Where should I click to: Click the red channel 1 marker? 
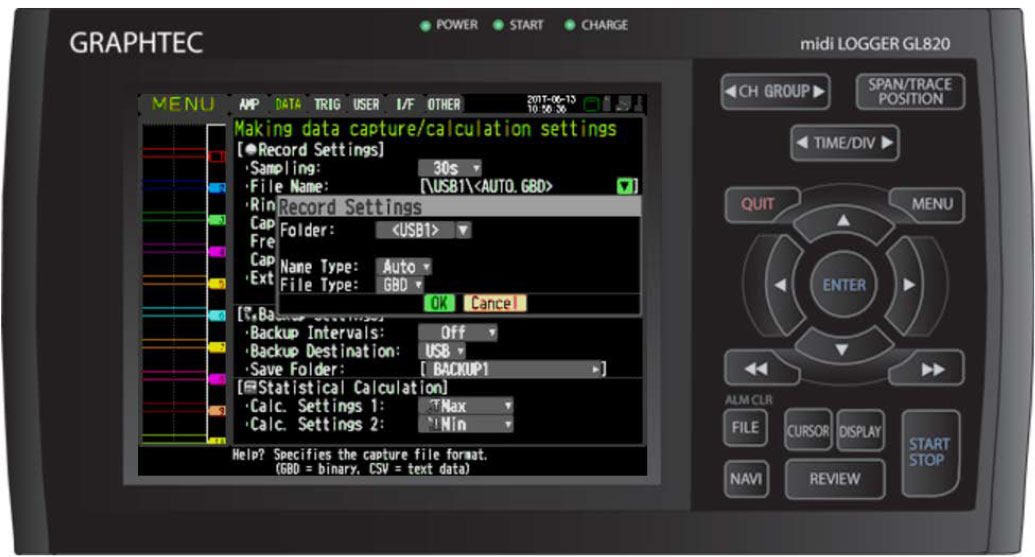217,156
